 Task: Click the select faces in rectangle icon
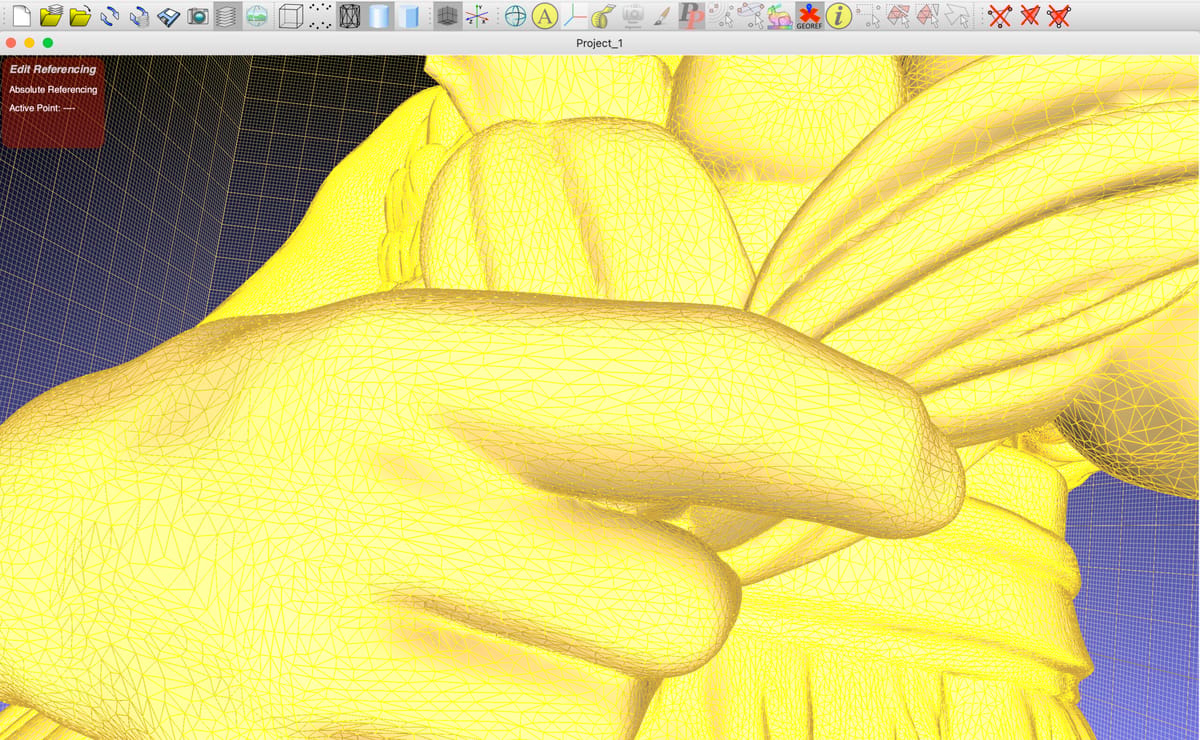point(897,15)
